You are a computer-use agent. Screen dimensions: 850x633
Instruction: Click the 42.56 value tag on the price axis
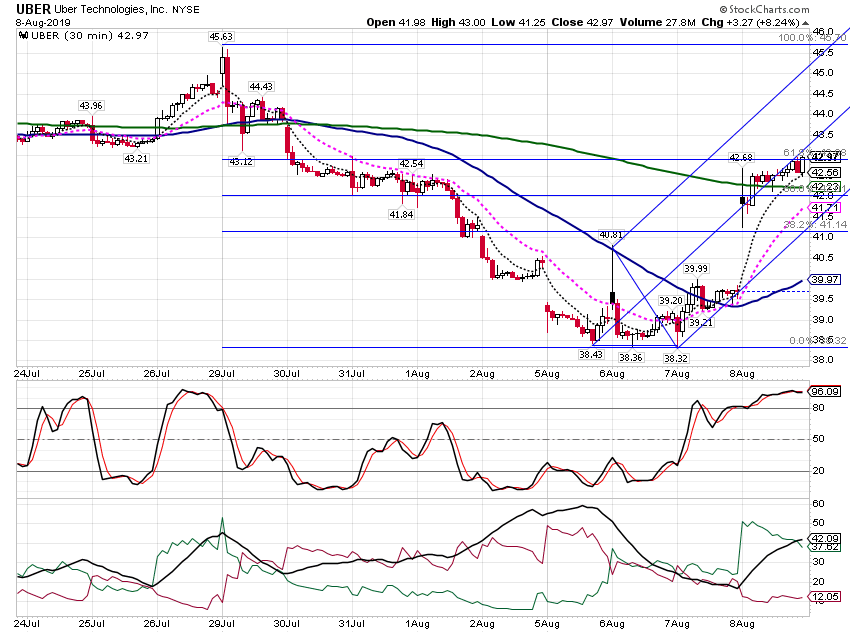click(825, 173)
